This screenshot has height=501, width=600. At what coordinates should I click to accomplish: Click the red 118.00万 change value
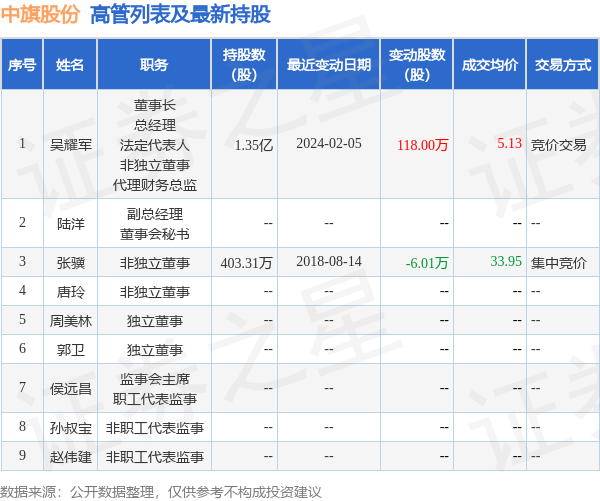[422, 145]
